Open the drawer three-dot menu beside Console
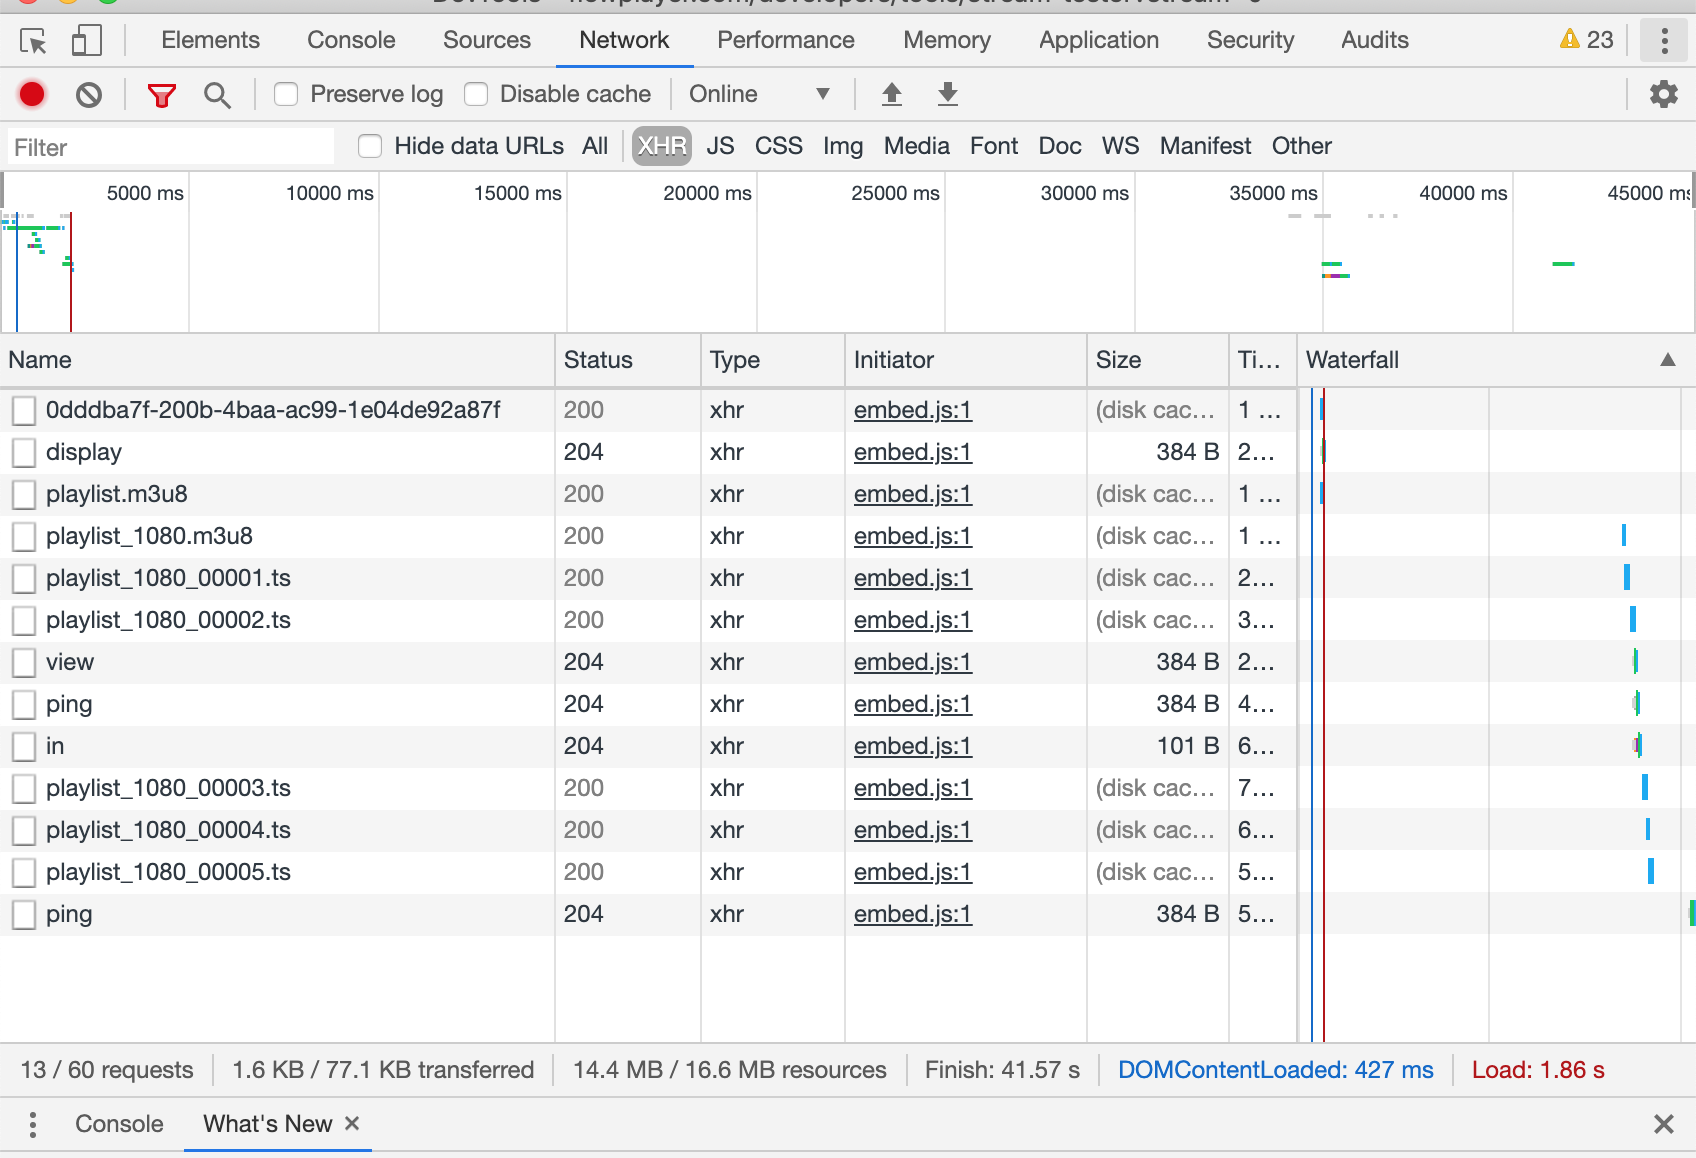 [33, 1124]
